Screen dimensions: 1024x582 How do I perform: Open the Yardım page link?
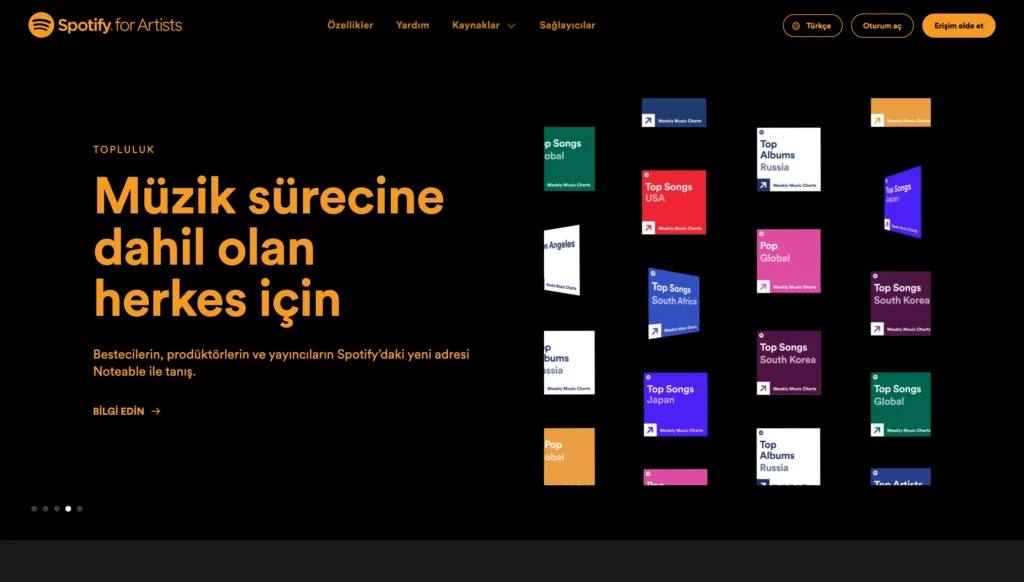pos(413,25)
